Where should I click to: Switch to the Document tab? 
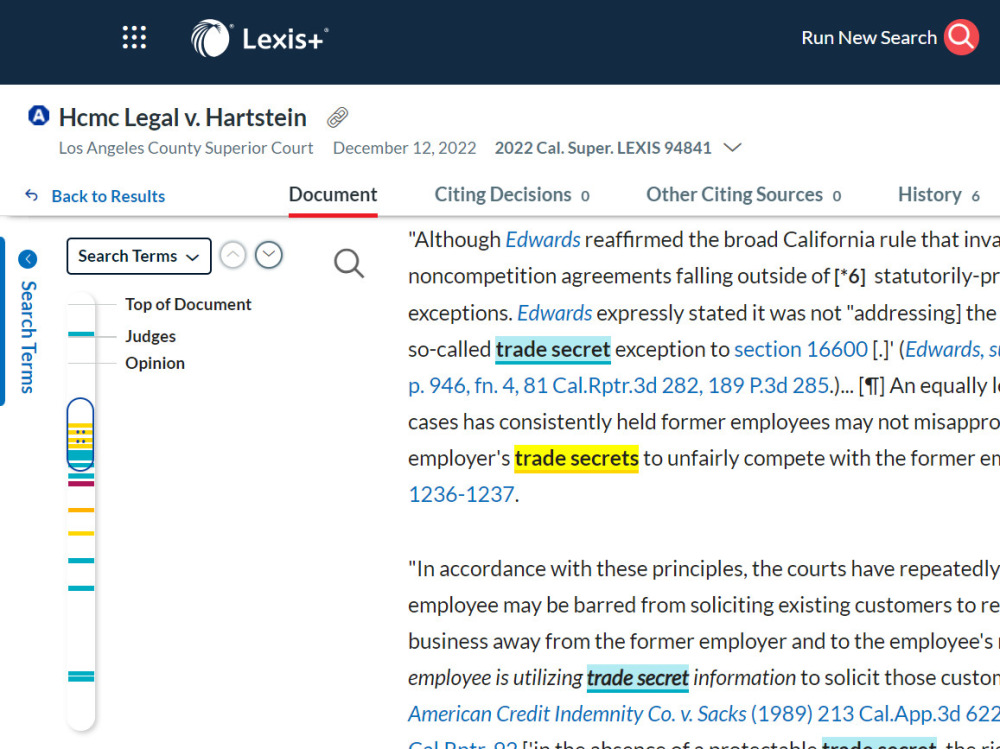point(333,195)
